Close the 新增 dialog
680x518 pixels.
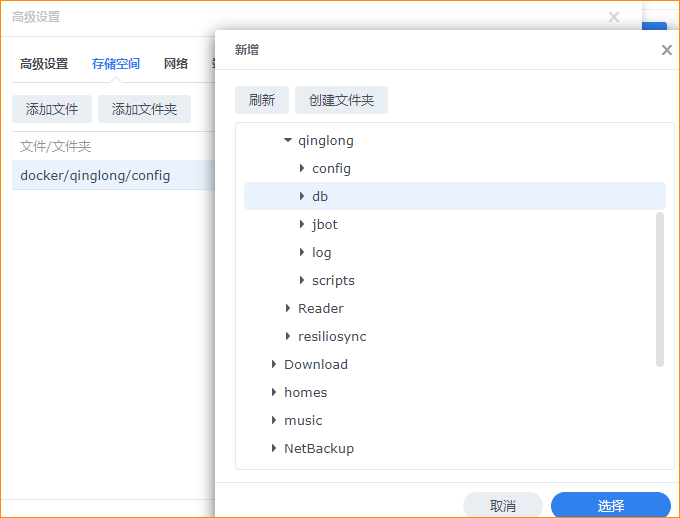click(x=667, y=50)
